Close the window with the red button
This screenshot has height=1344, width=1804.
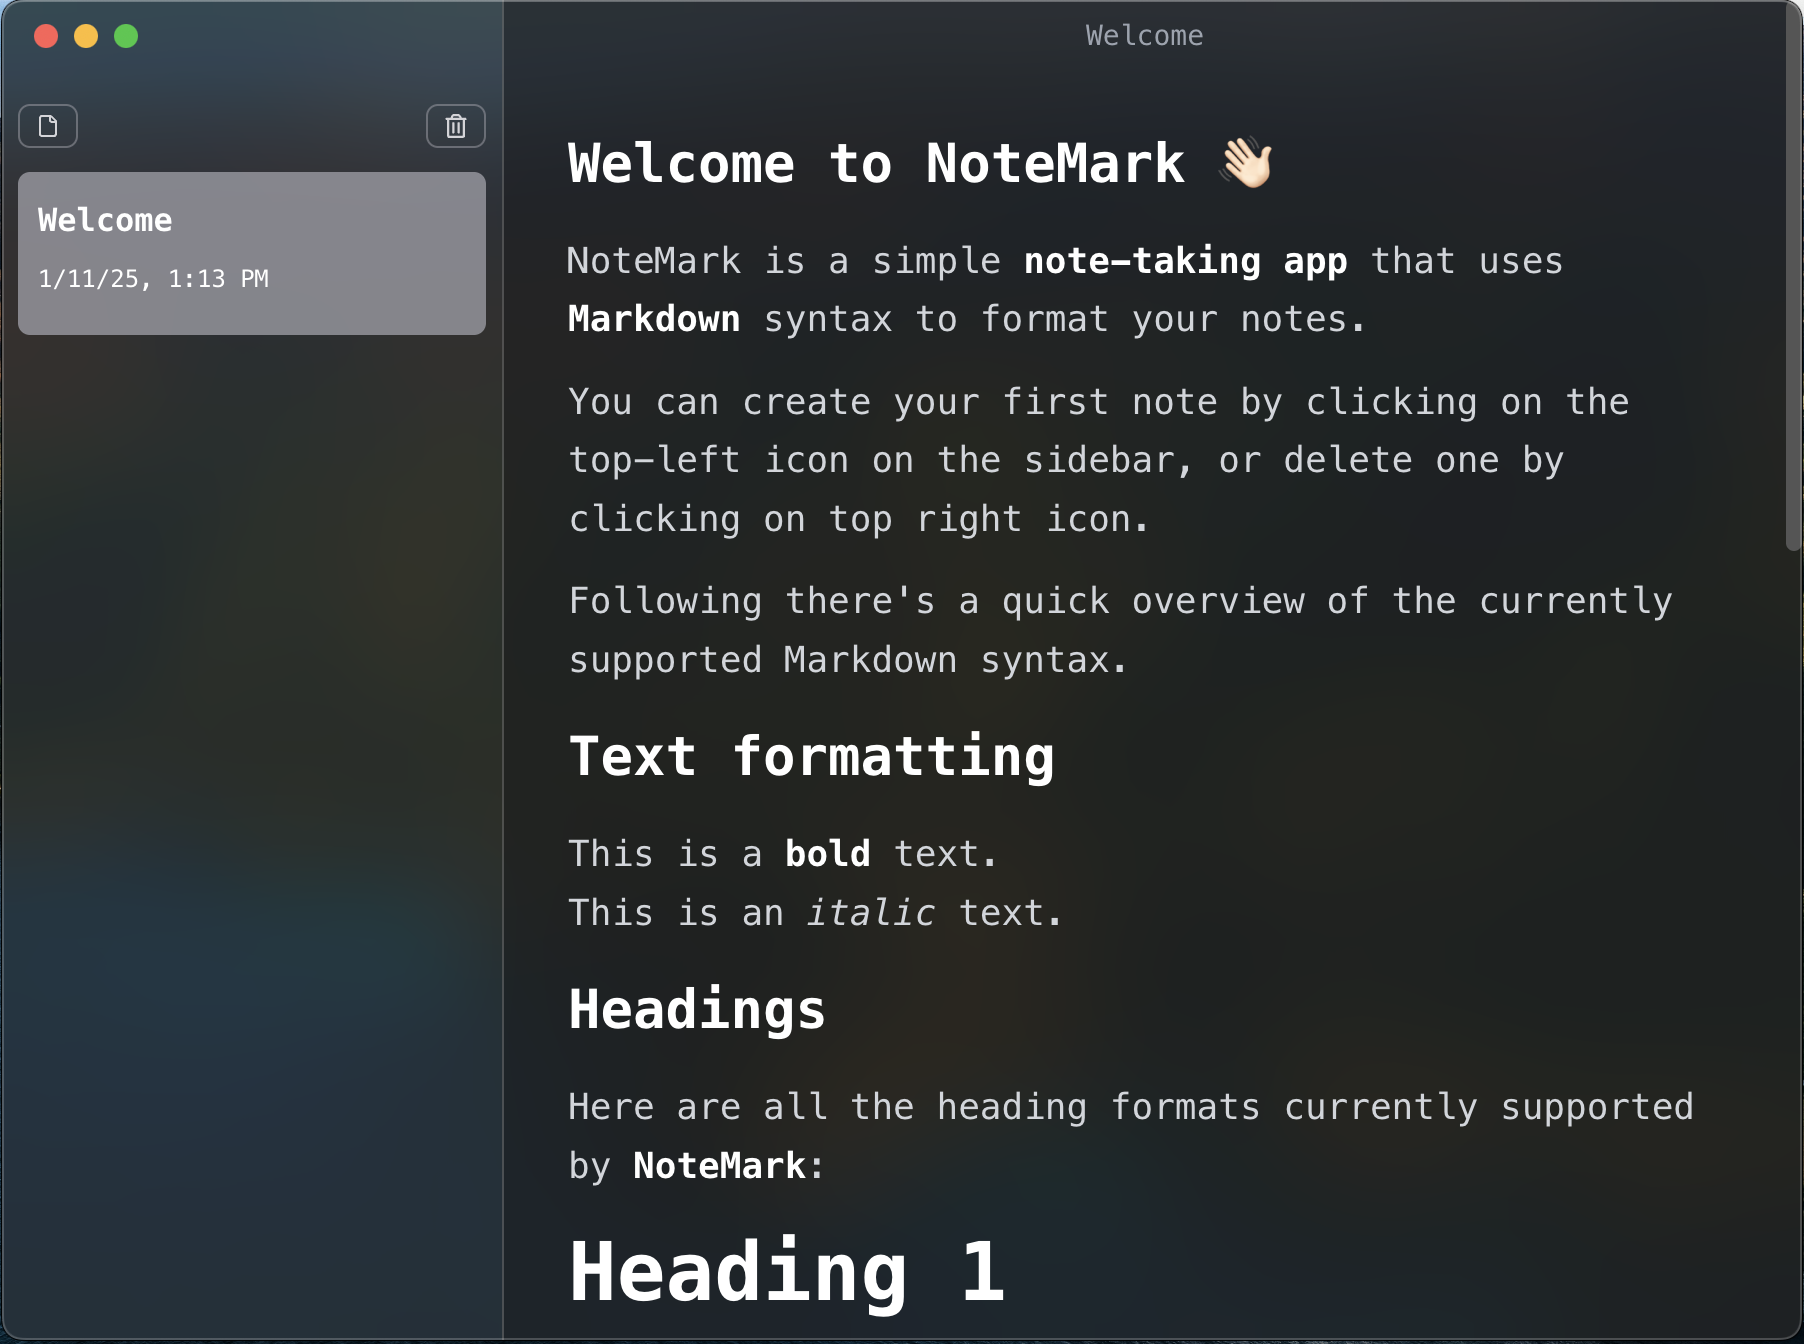pos(46,36)
